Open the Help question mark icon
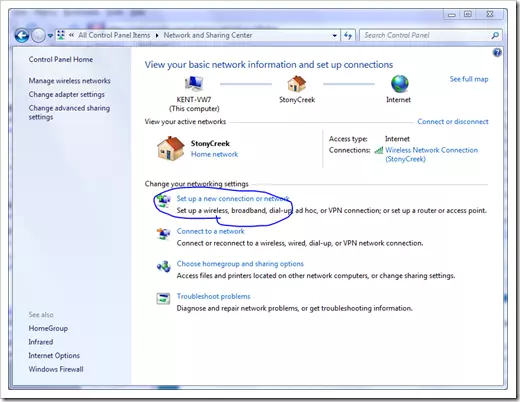Viewport: 520px width, 402px height. point(497,53)
